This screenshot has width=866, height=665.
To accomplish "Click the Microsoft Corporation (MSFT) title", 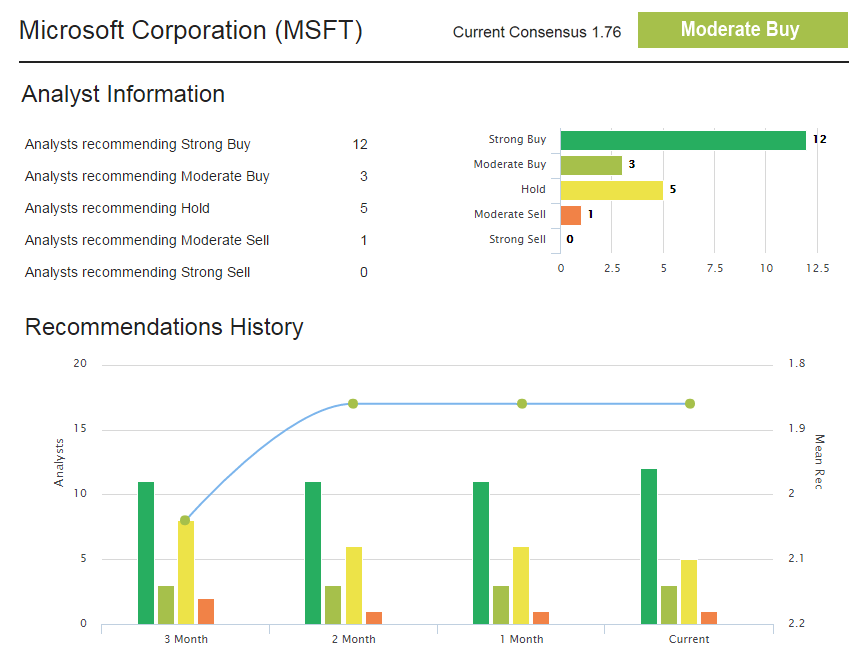I will coord(191,31).
